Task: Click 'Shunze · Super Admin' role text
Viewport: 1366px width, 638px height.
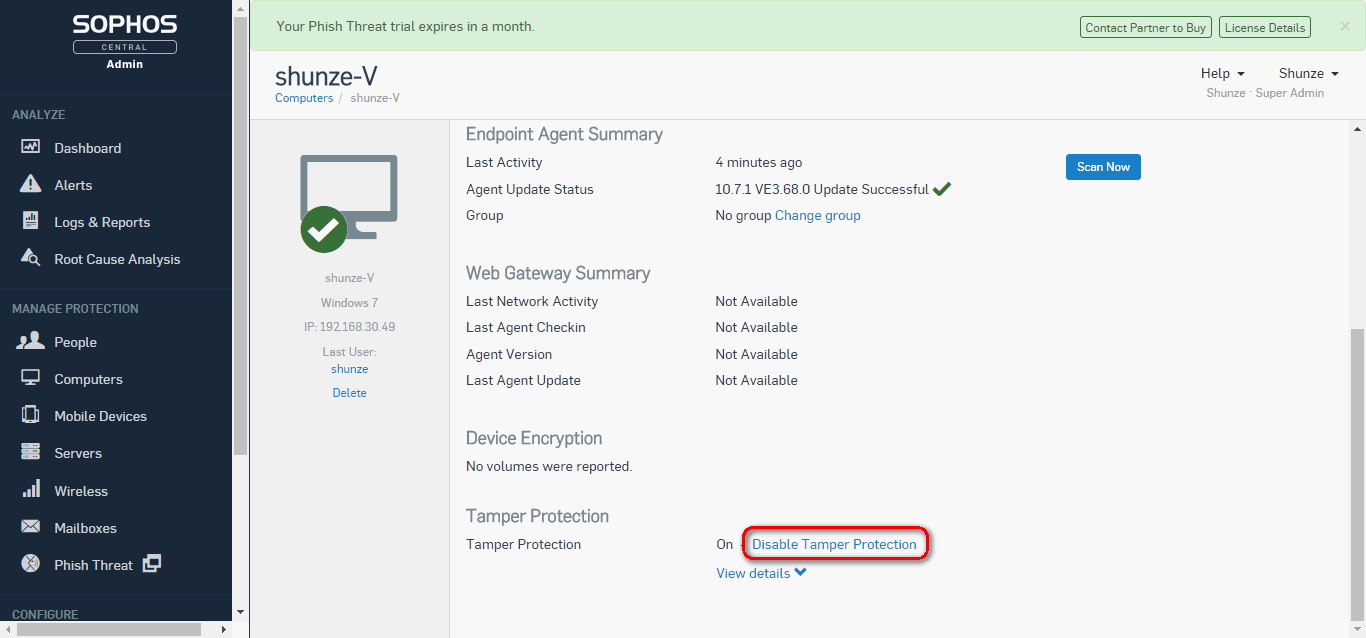Action: (x=1265, y=93)
